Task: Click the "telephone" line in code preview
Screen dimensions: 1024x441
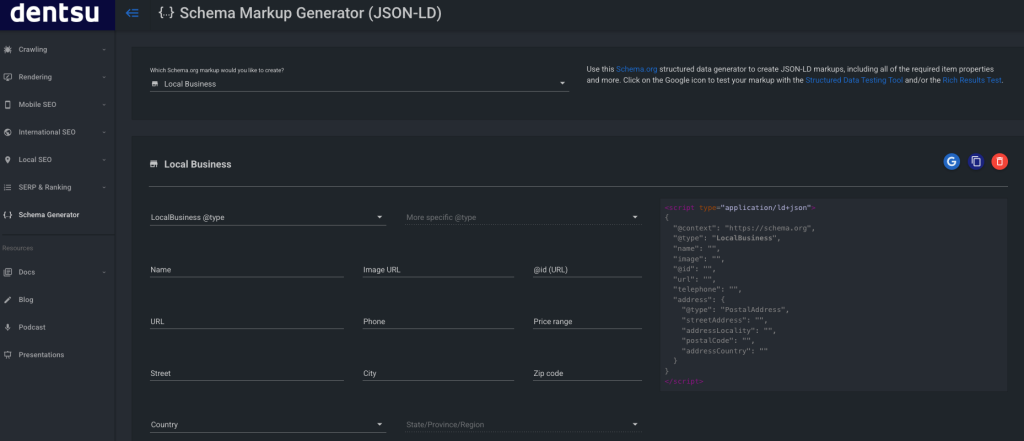Action: pyautogui.click(x=708, y=289)
